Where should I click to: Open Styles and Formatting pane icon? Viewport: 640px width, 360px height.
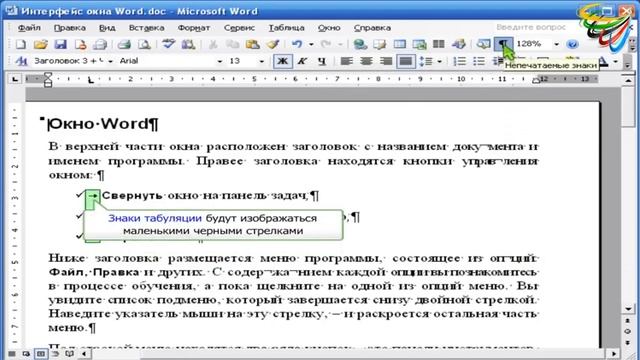coord(20,62)
